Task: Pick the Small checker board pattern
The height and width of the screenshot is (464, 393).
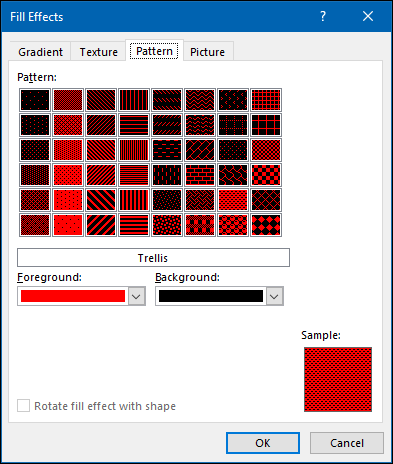Action: point(266,150)
